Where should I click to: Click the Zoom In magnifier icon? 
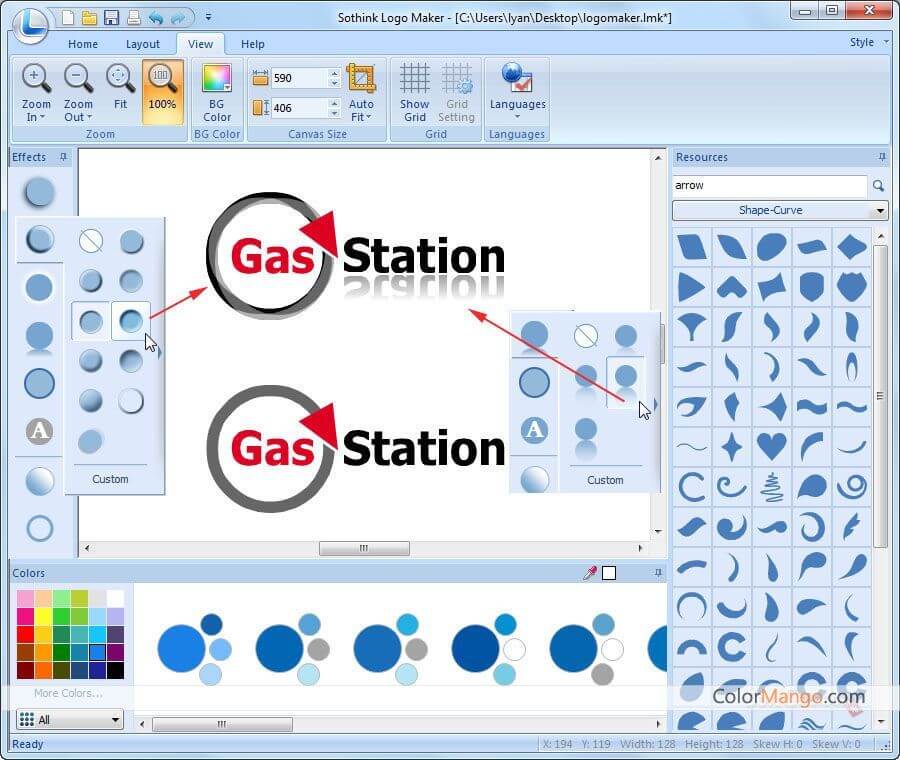(36, 78)
